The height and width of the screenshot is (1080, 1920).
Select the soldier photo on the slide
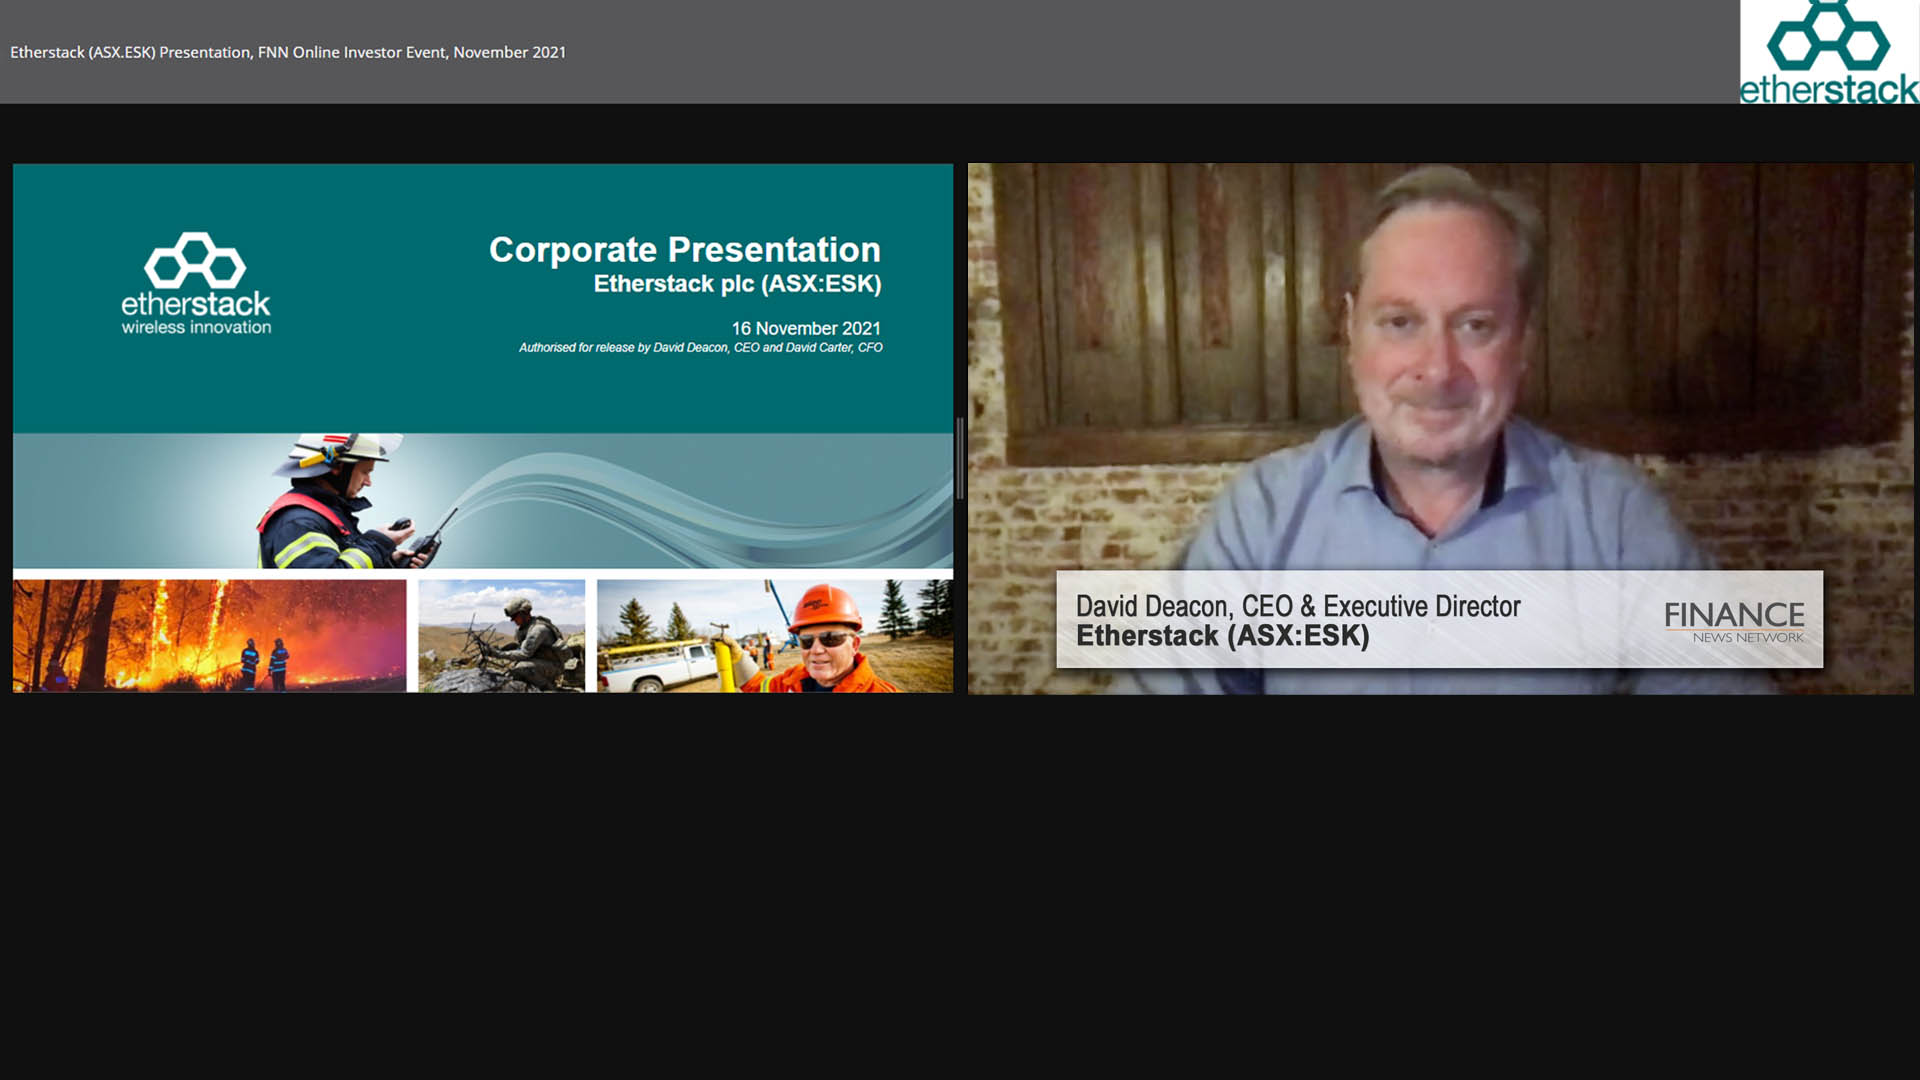pos(501,636)
